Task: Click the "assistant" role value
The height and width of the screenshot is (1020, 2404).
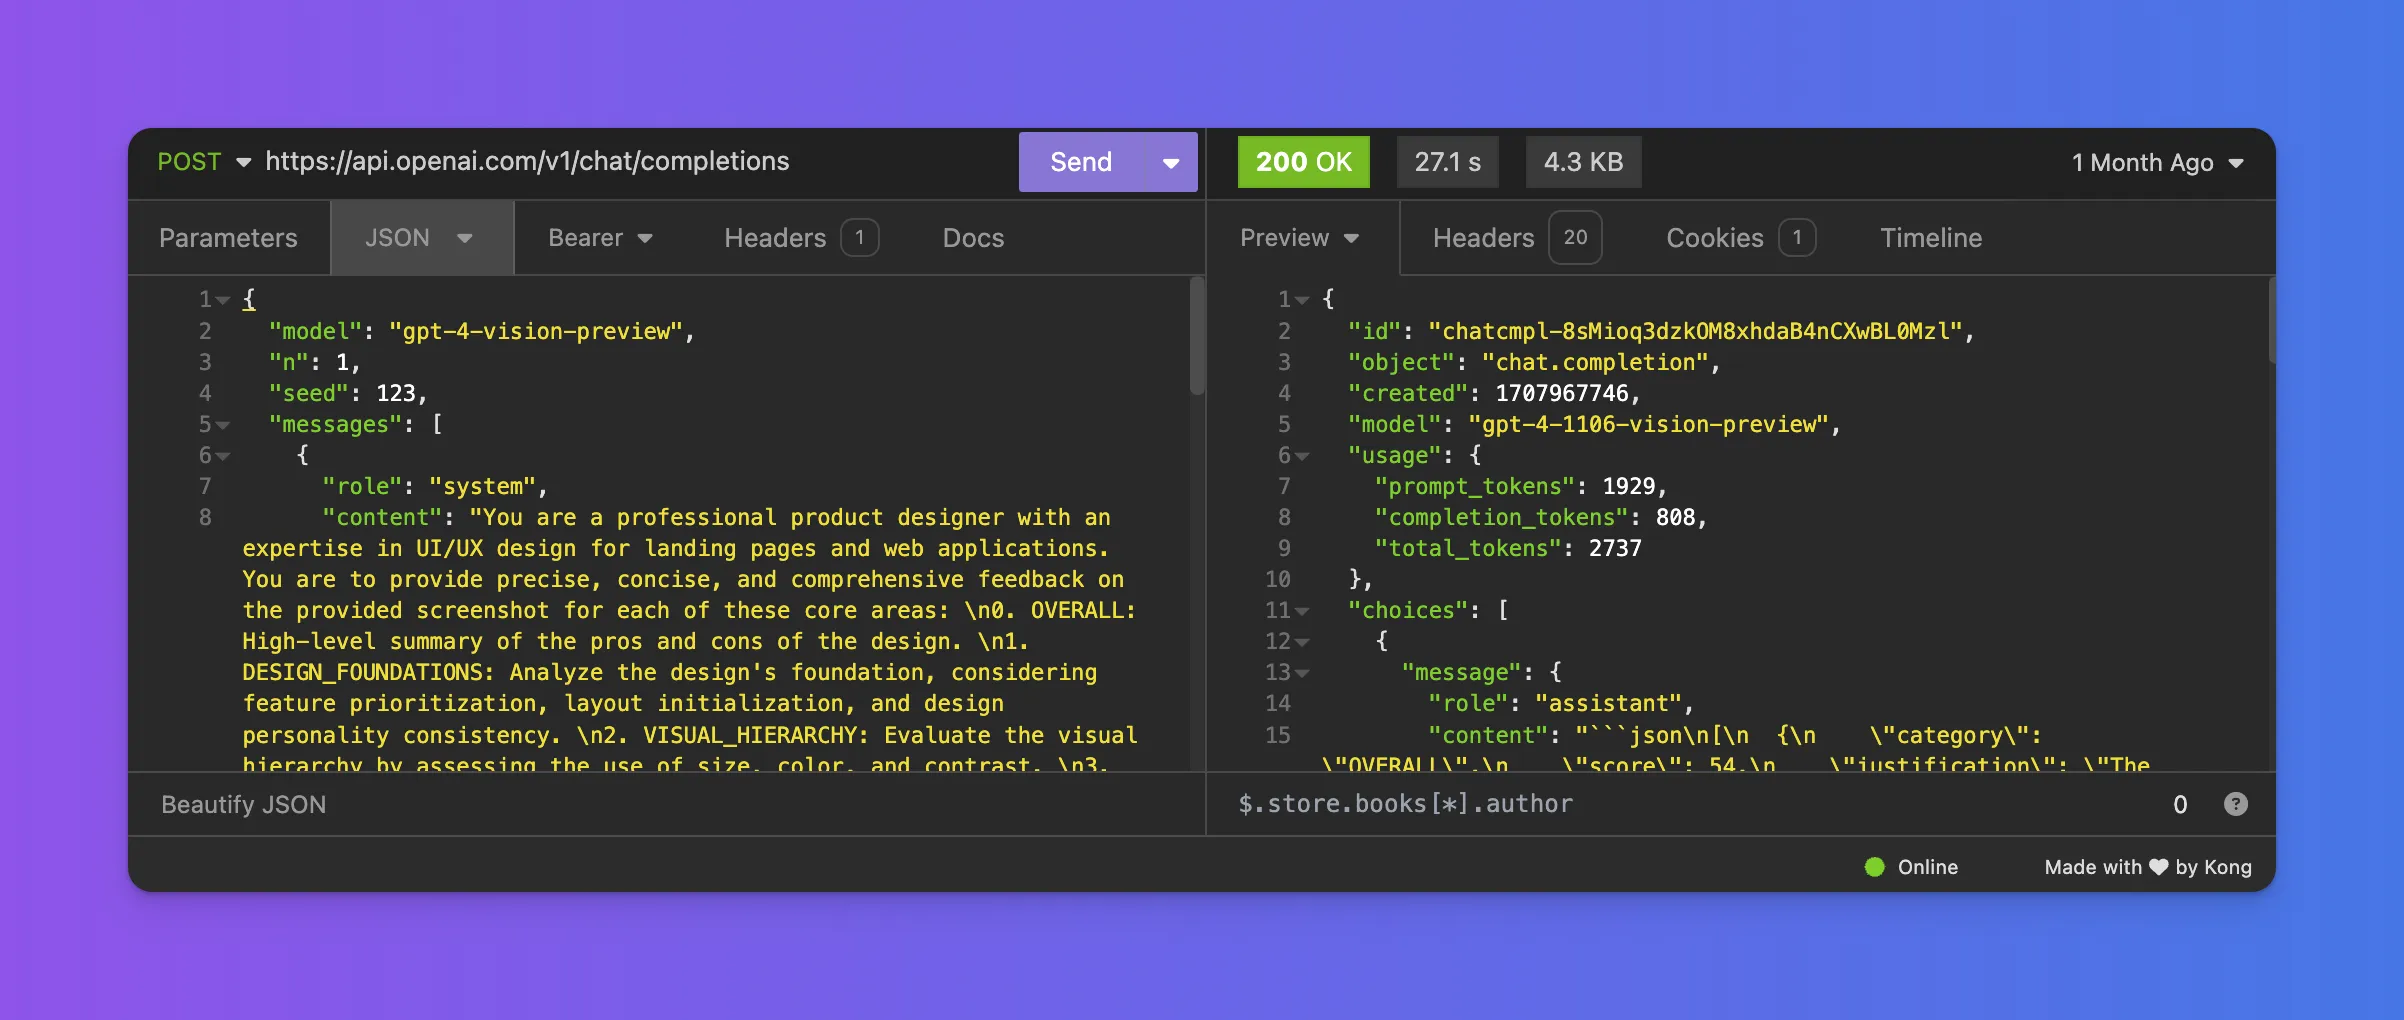Action: (x=1608, y=703)
